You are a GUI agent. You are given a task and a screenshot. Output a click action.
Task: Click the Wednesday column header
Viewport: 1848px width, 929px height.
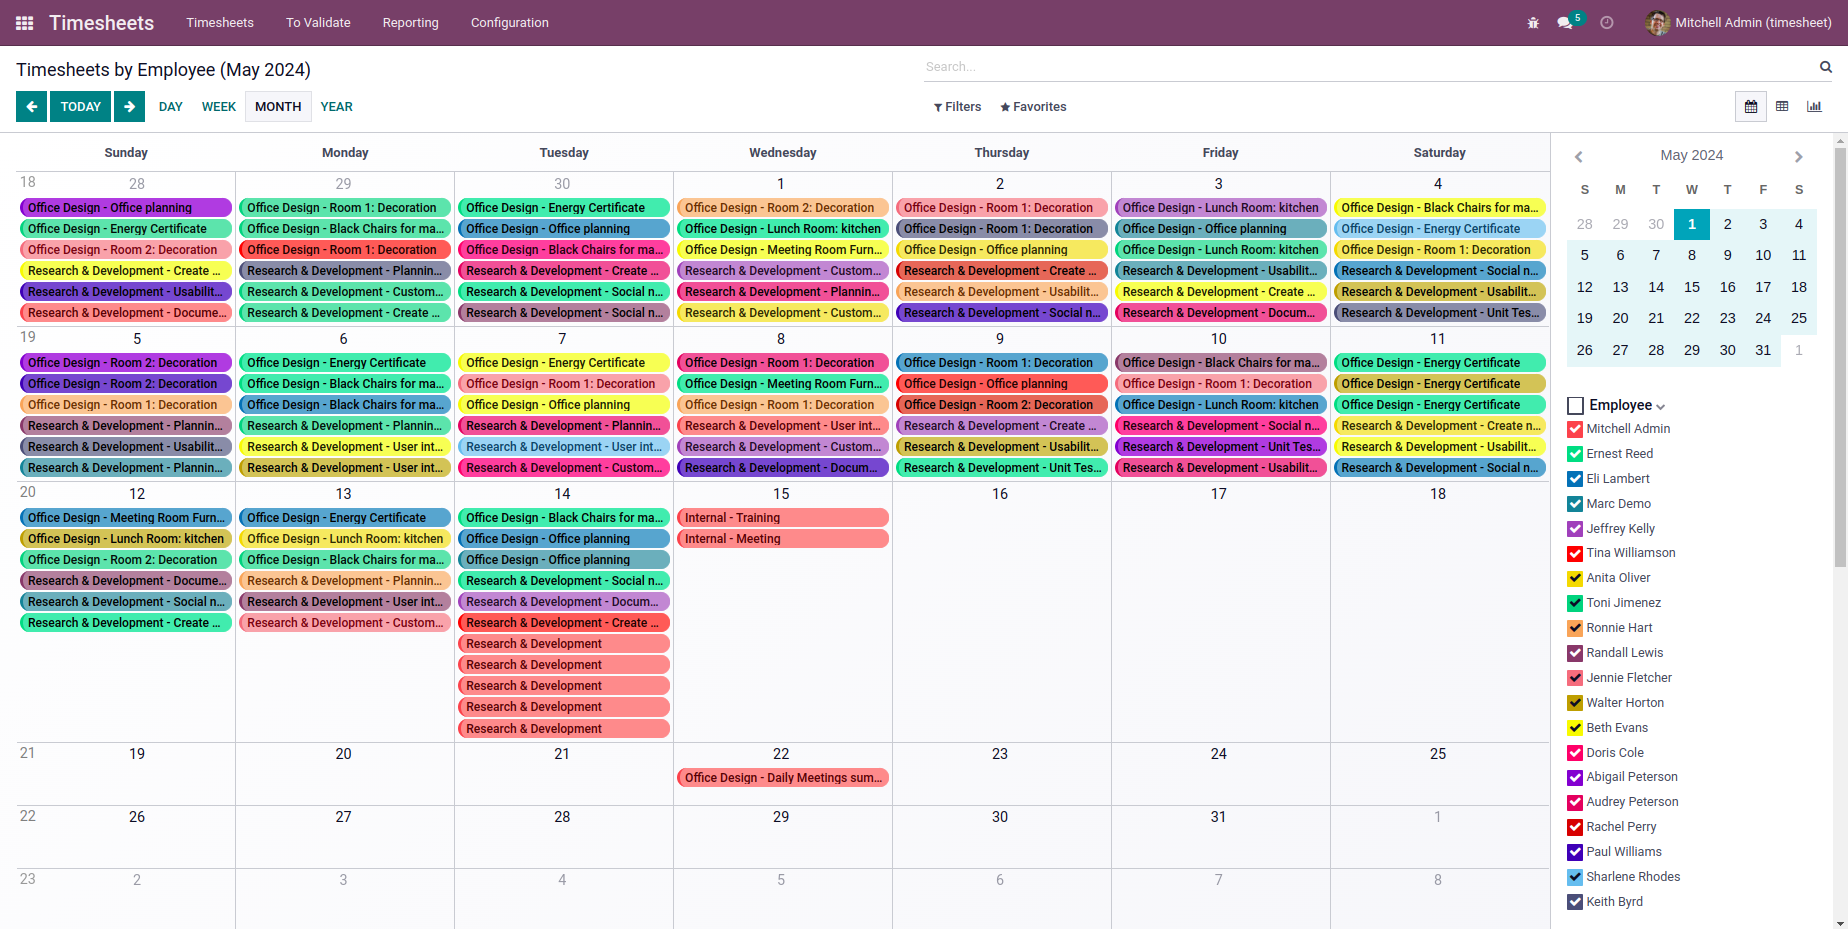coord(783,153)
